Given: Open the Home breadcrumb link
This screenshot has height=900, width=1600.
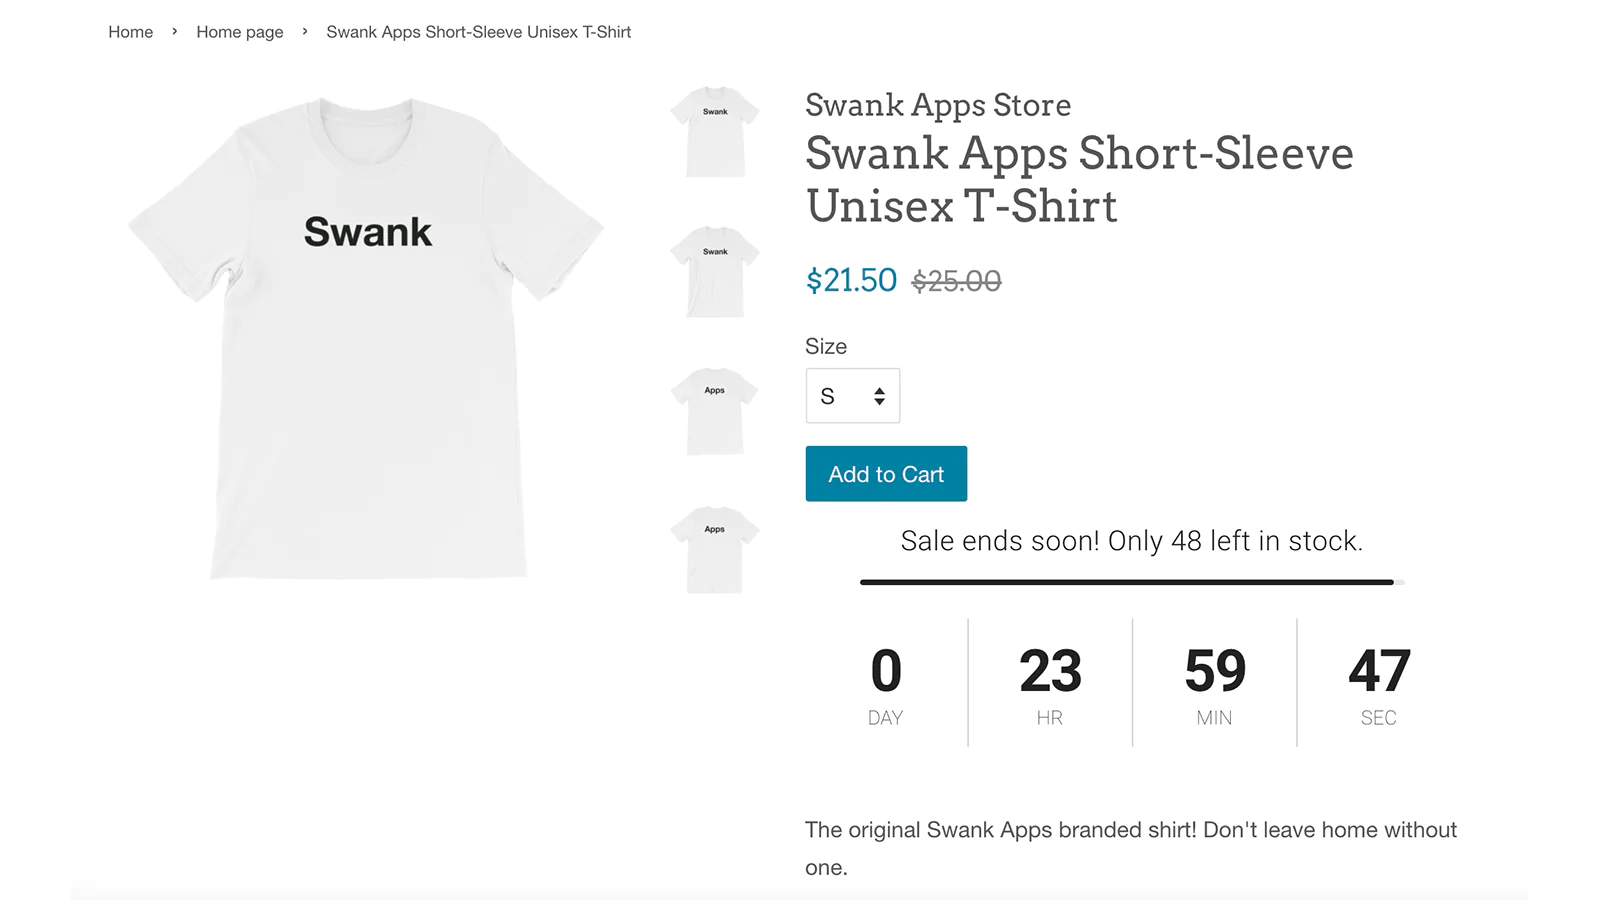Looking at the screenshot, I should [130, 31].
